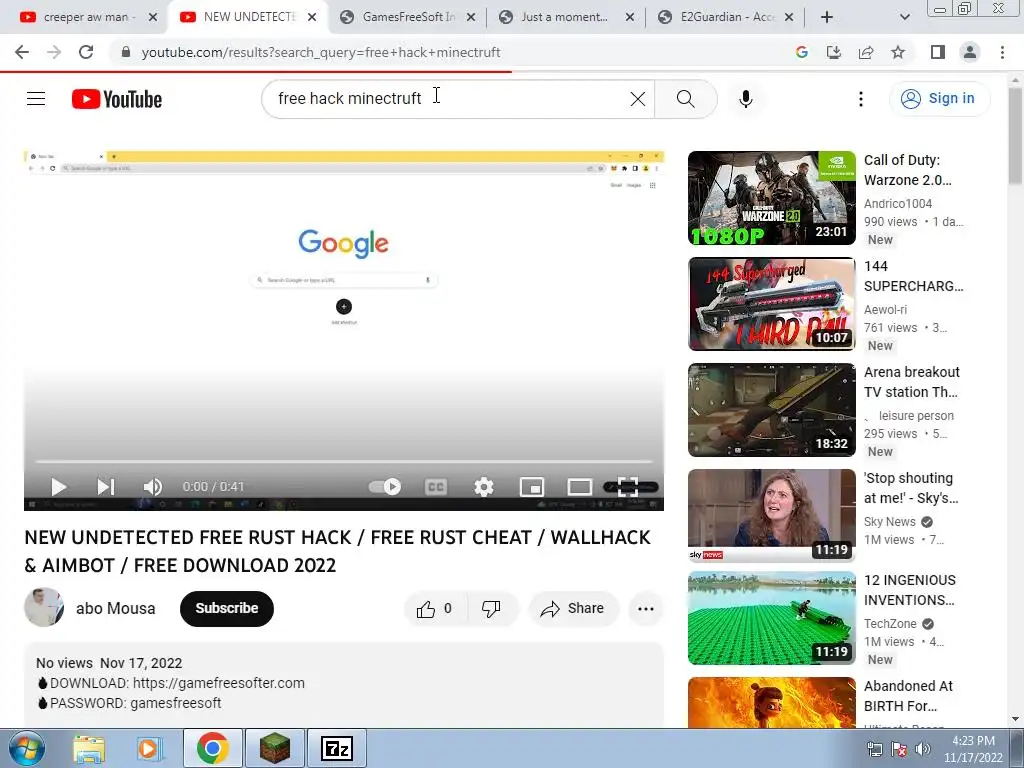
Task: Sign in to YouTube
Action: pyautogui.click(x=939, y=99)
